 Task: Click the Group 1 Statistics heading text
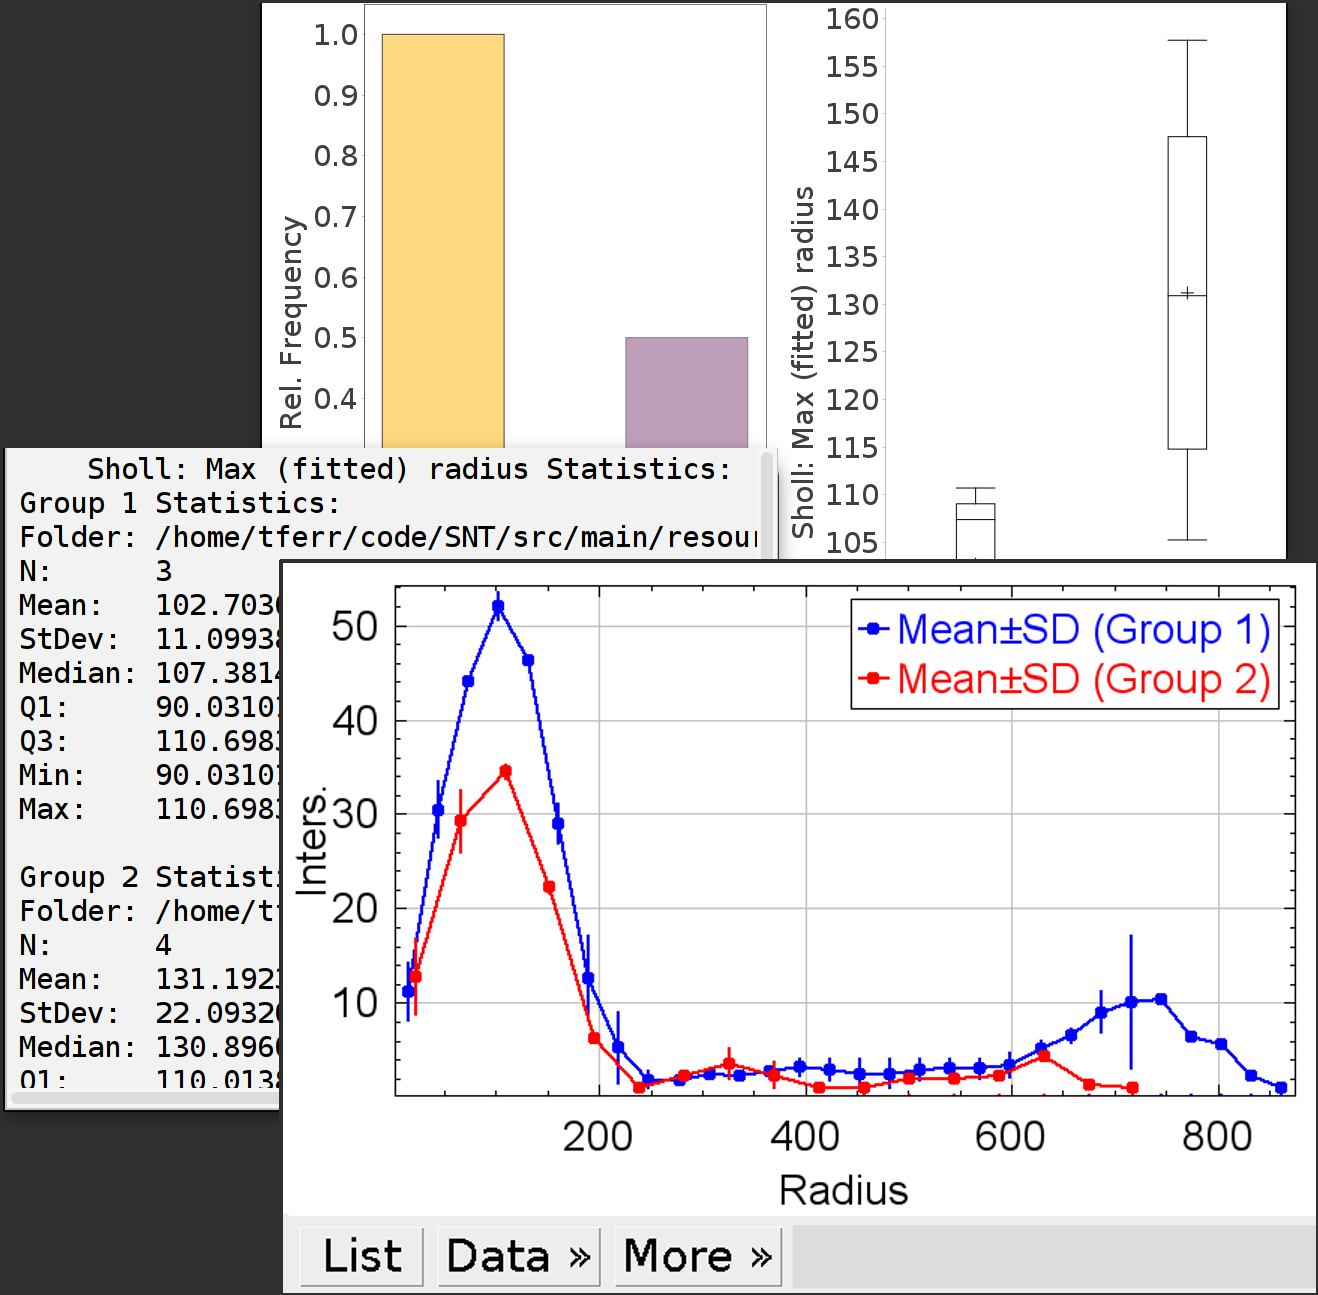click(x=180, y=503)
